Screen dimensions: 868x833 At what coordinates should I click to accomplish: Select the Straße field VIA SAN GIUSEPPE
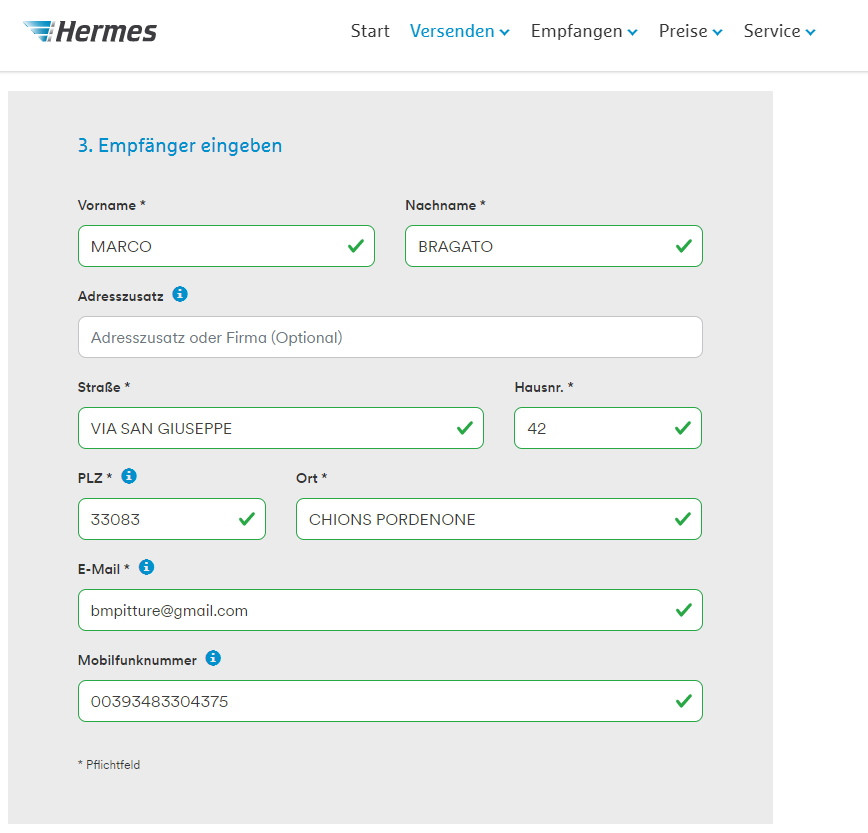coord(281,428)
